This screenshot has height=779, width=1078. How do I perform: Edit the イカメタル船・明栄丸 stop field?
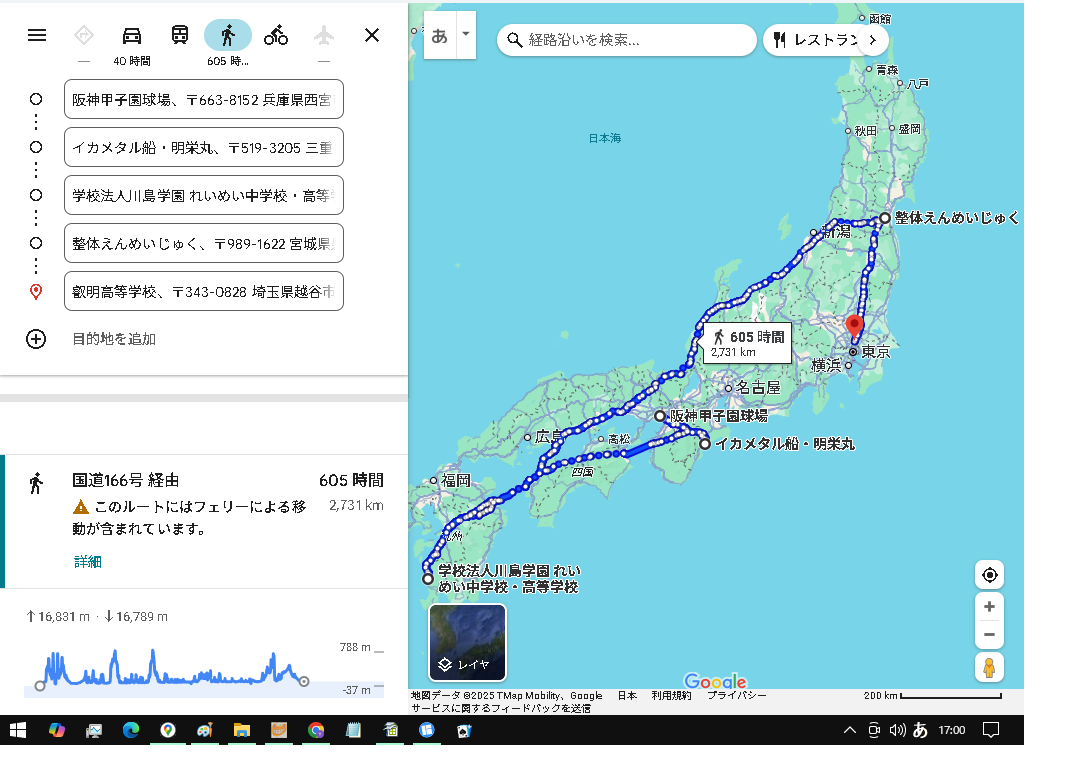point(204,147)
